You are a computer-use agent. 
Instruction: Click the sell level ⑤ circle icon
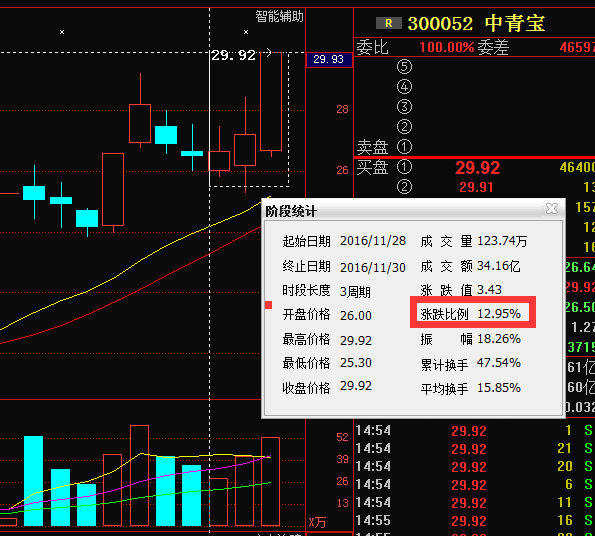pos(404,66)
